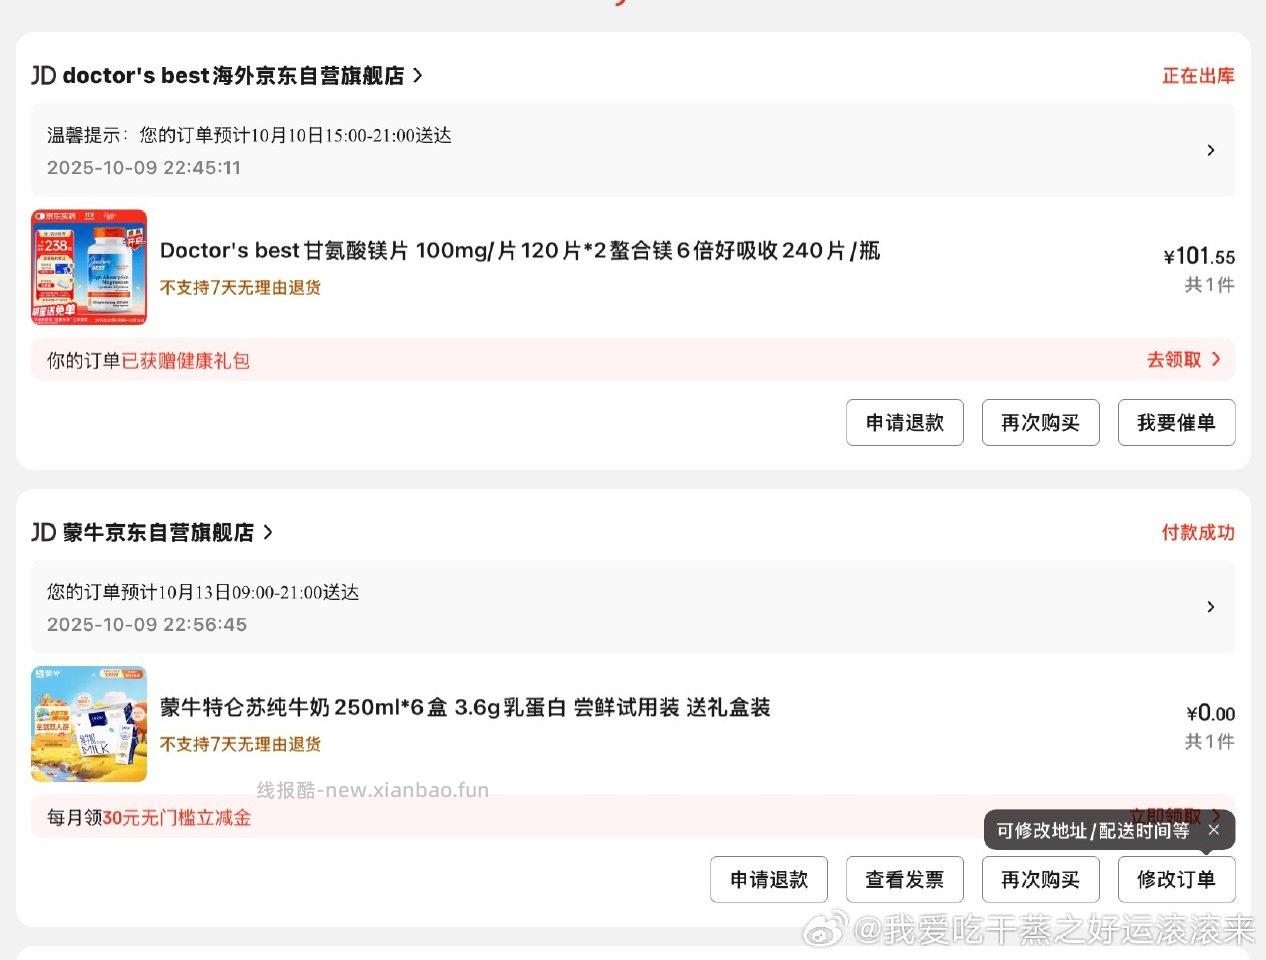Expand delivery details for the October 13 order
Viewport: 1266px width, 960px height.
click(x=1210, y=607)
